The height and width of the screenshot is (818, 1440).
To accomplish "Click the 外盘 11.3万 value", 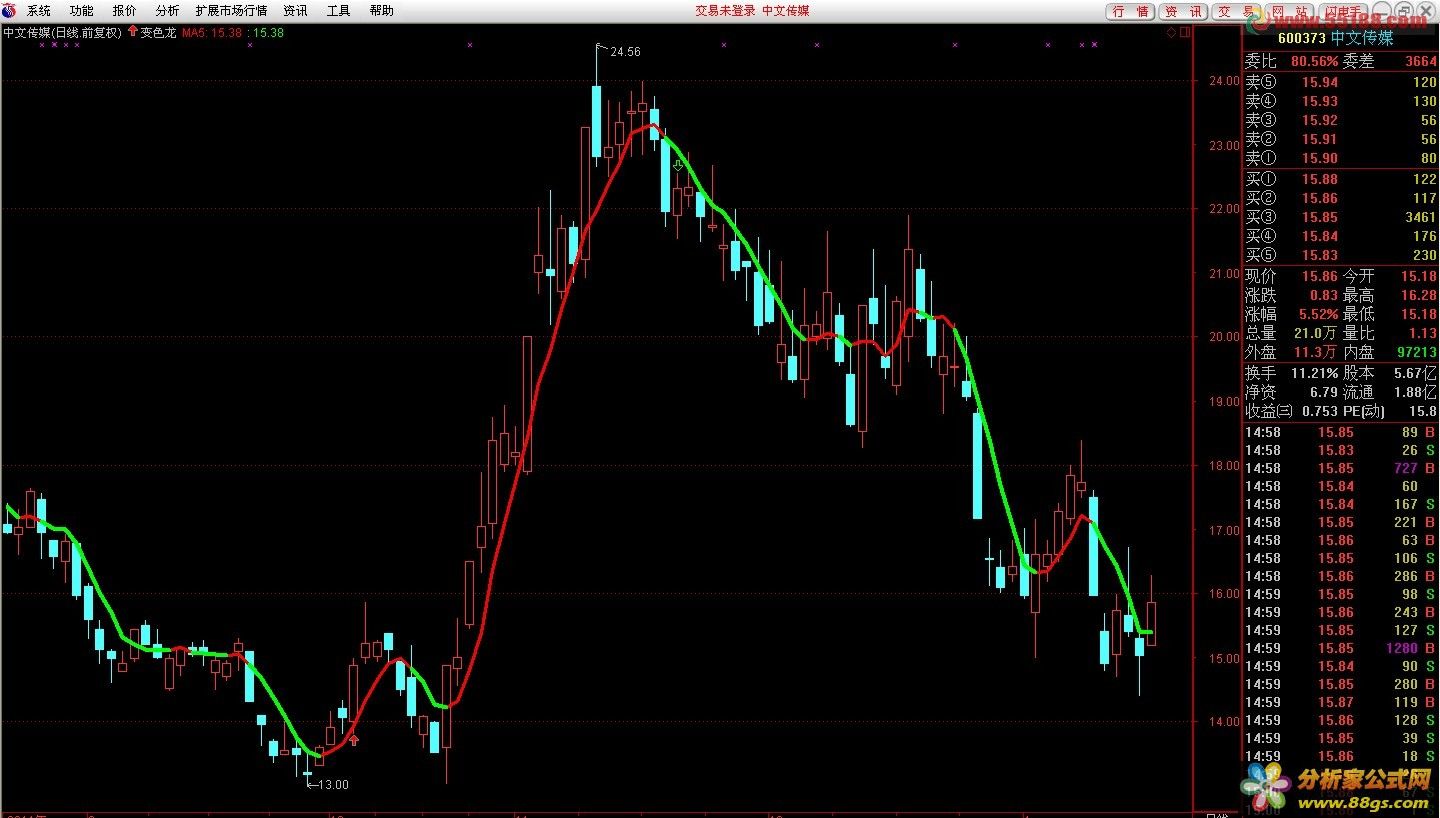I will [1316, 352].
